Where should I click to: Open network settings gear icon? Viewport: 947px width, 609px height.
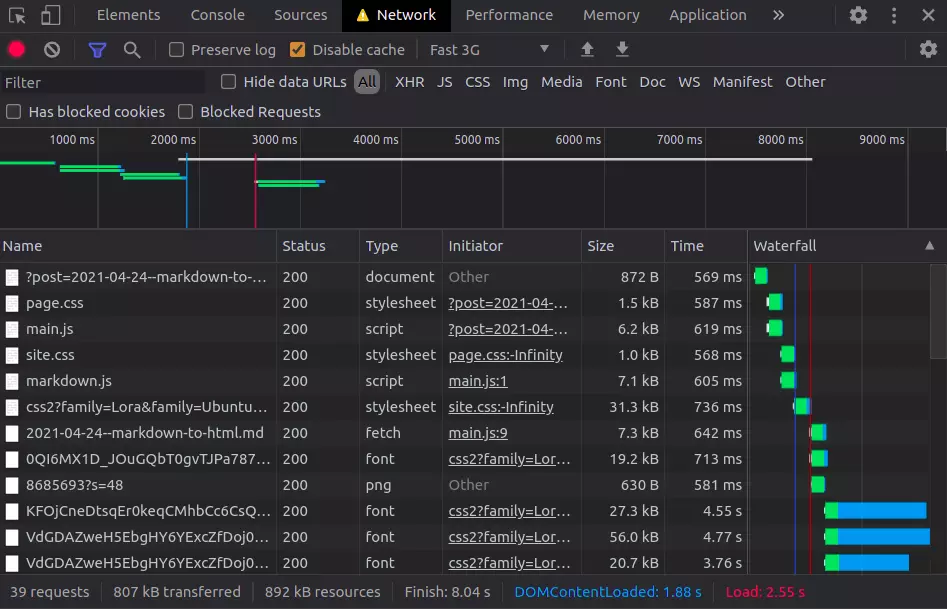[928, 50]
